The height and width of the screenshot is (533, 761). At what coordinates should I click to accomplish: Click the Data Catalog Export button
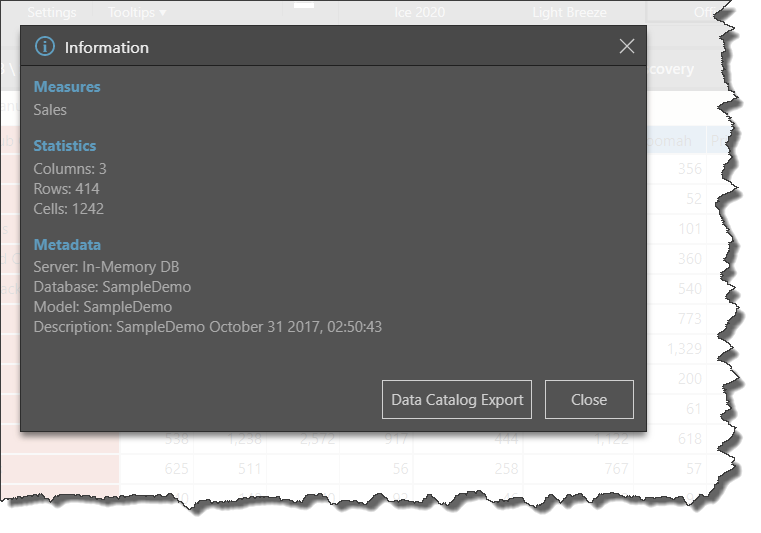457,400
